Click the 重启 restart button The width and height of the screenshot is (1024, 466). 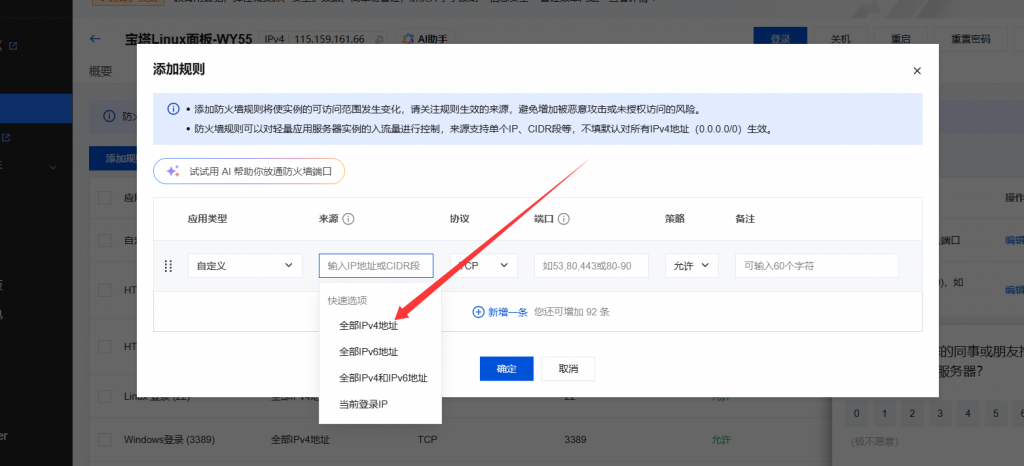pos(901,39)
